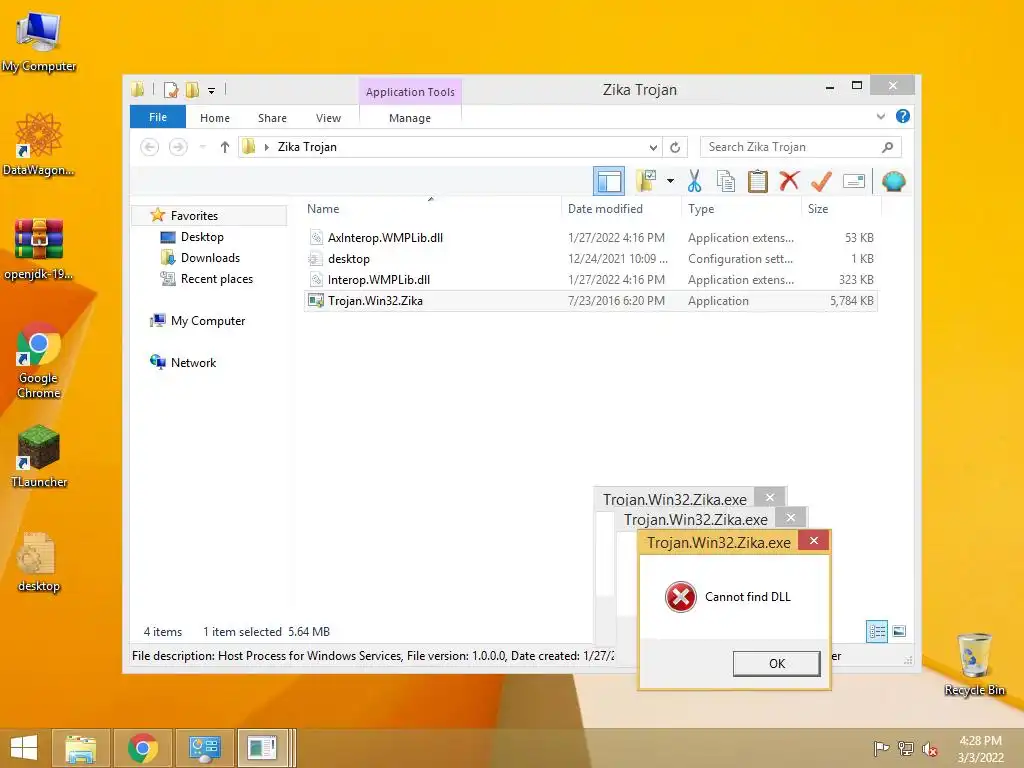The width and height of the screenshot is (1024, 768).
Task: Open address bar history dropdown
Action: click(652, 148)
